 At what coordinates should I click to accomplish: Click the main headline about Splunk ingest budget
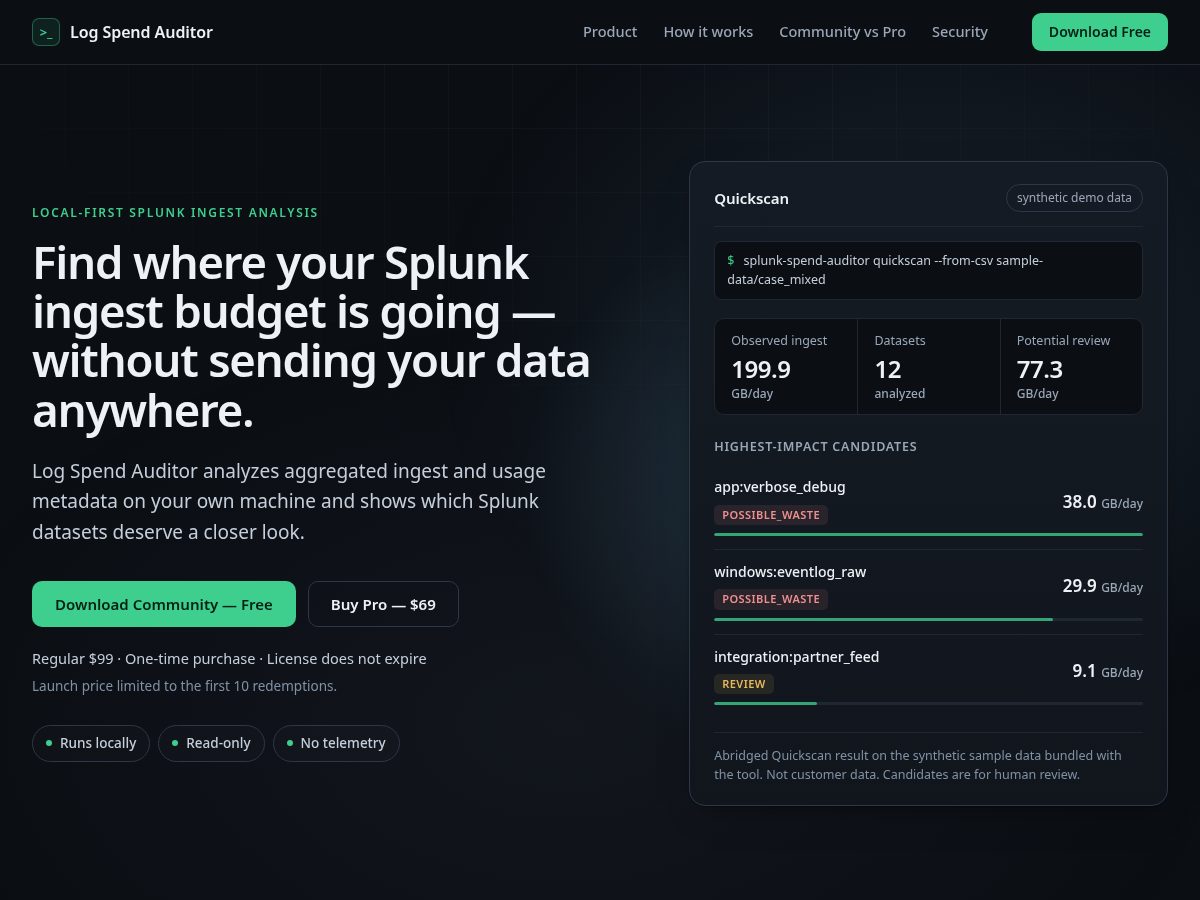coord(311,337)
